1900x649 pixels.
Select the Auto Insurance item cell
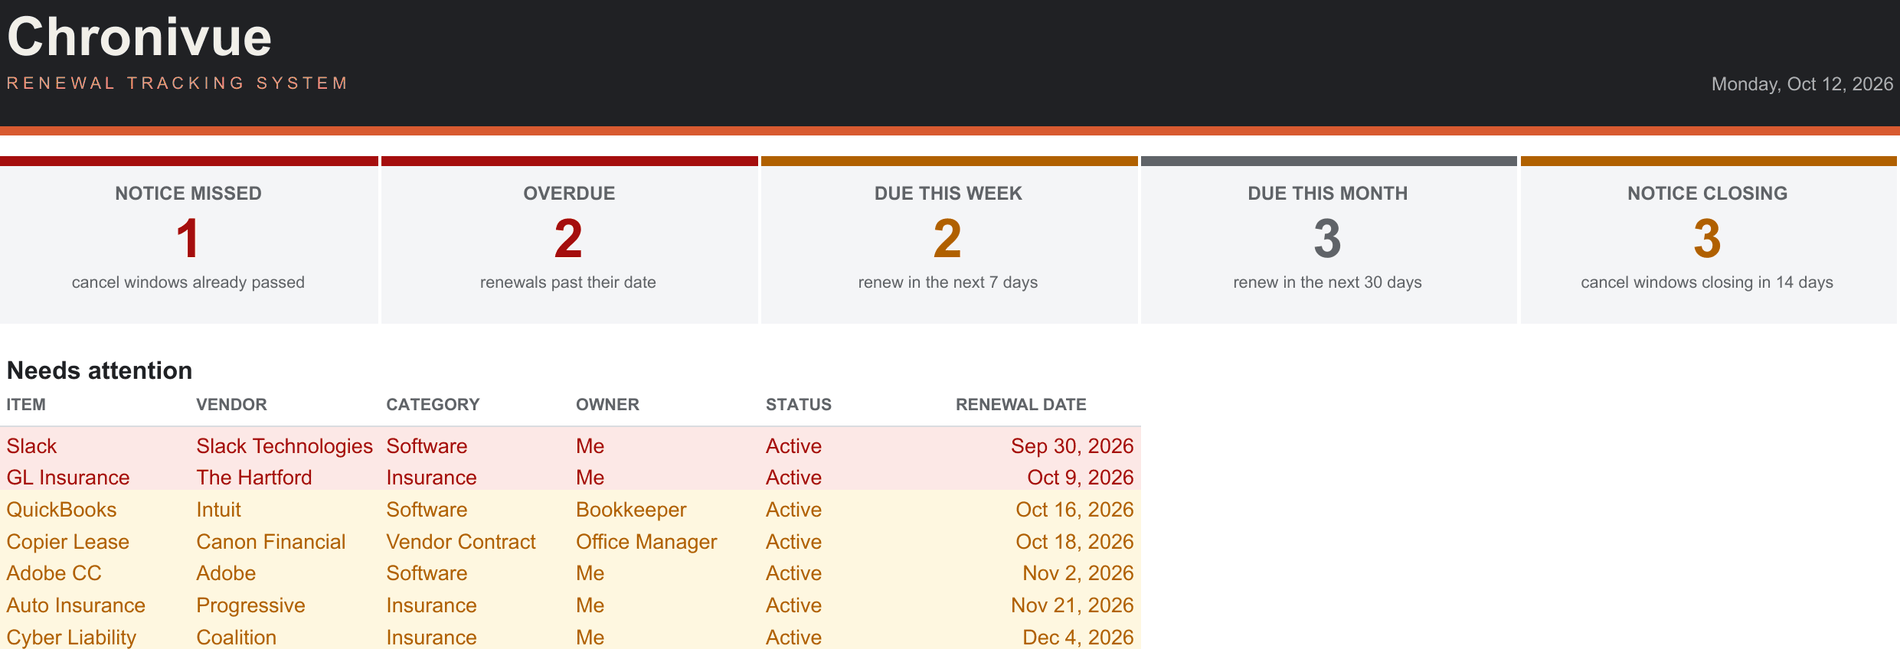(76, 605)
